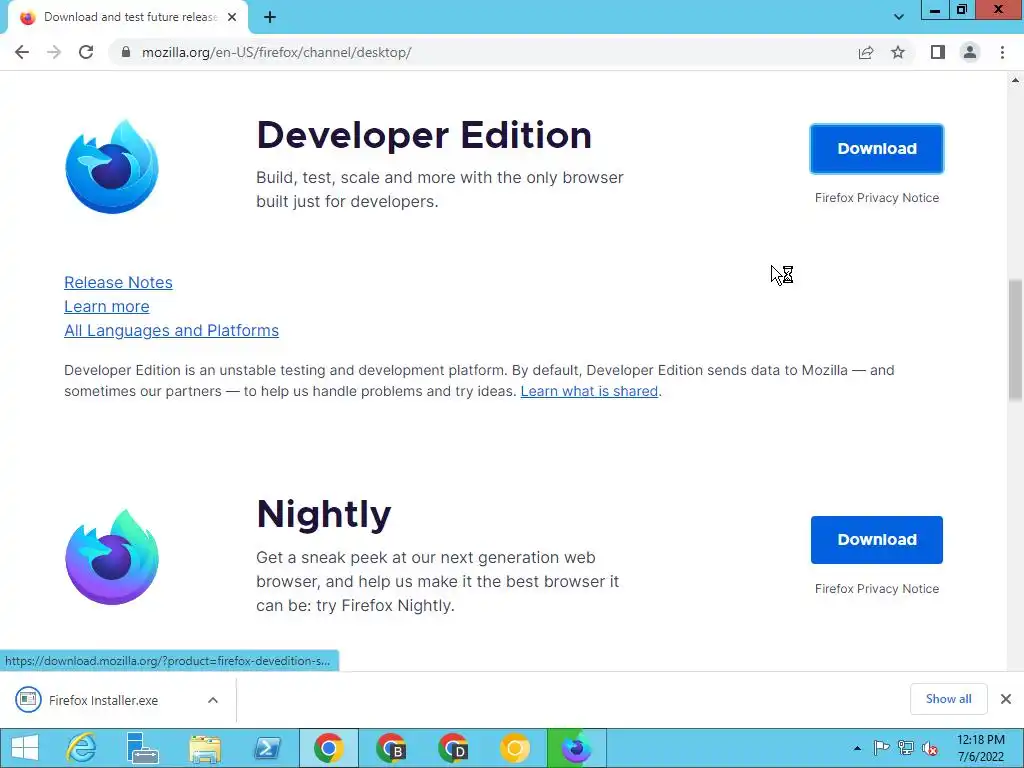
Task: Launch Internet Explorer from taskbar
Action: tap(82, 748)
